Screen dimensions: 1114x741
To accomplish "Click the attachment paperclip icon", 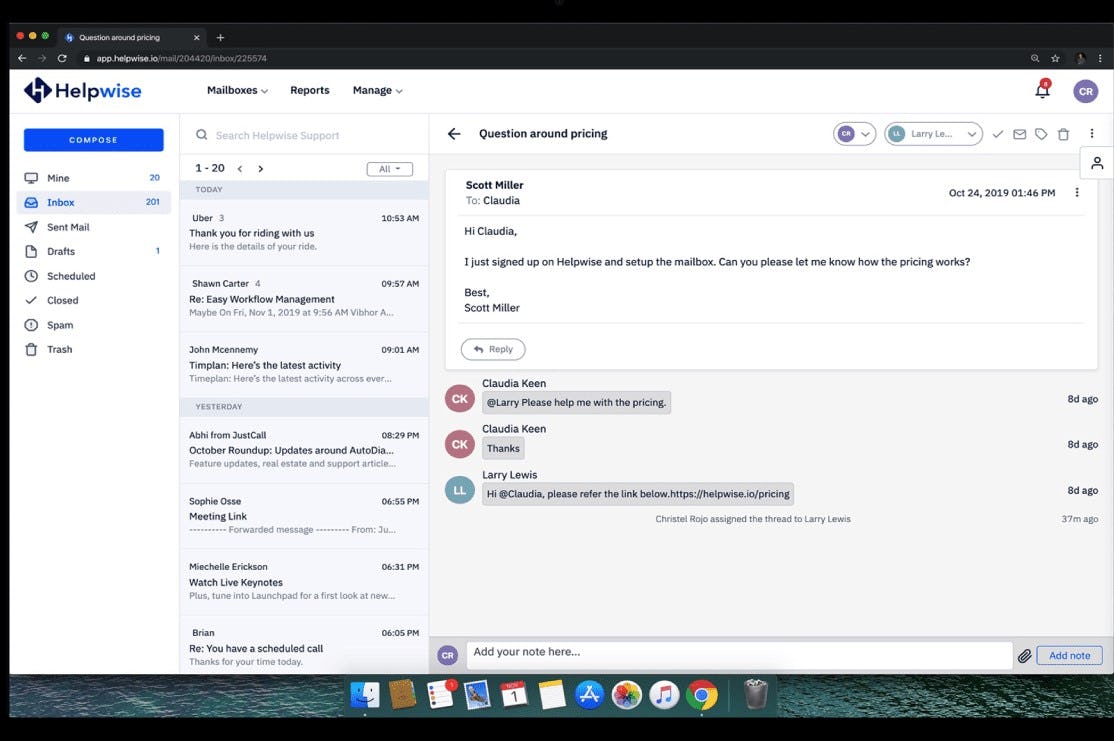I will [x=1024, y=656].
